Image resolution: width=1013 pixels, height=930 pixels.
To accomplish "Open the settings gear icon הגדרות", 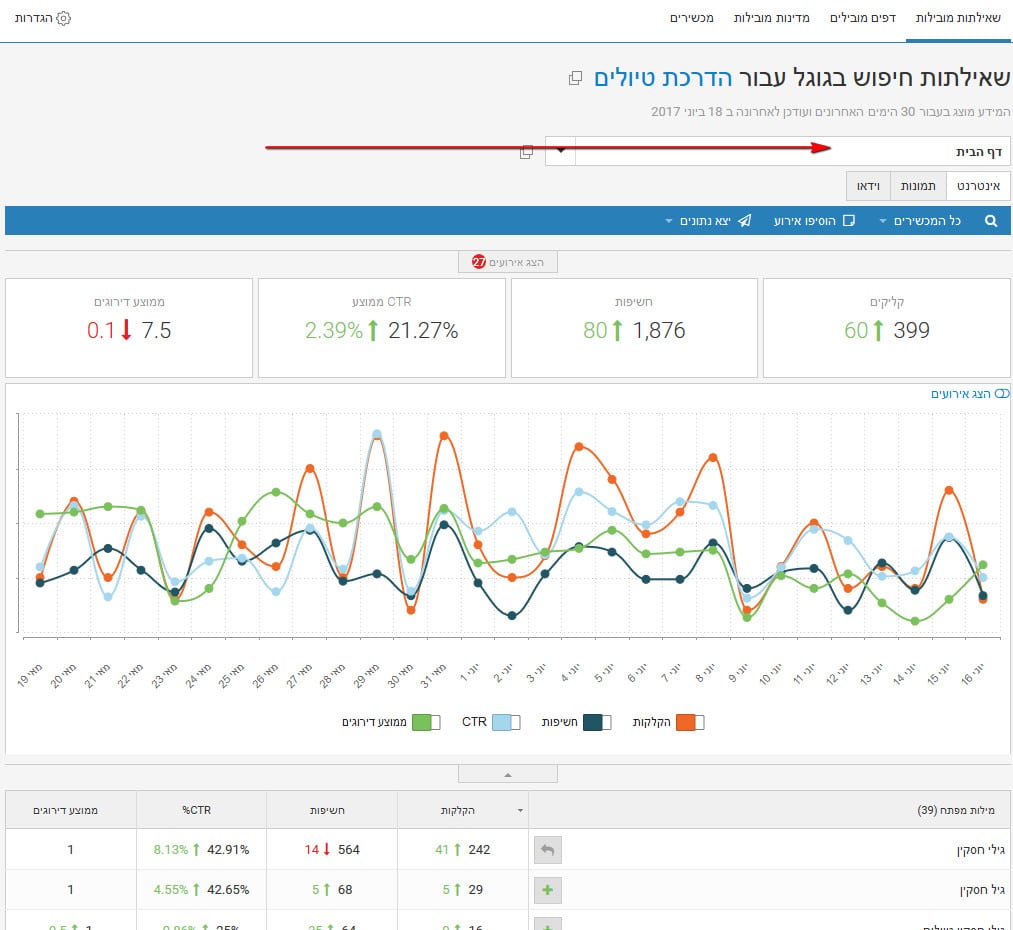I will tap(63, 18).
